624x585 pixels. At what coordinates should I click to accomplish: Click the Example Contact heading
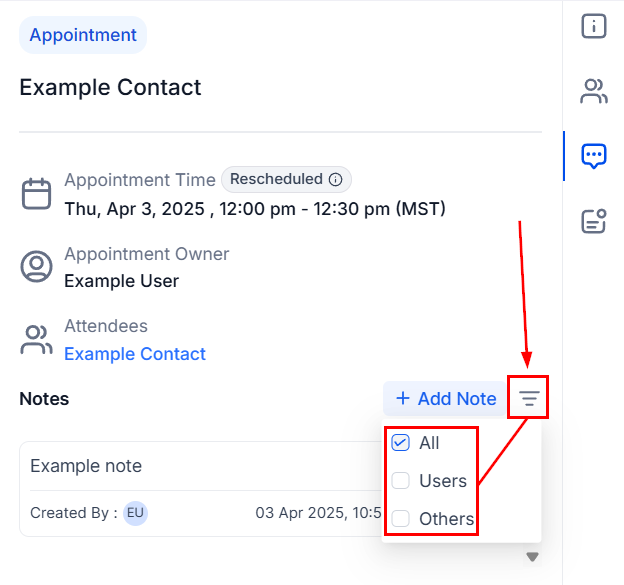[x=110, y=87]
